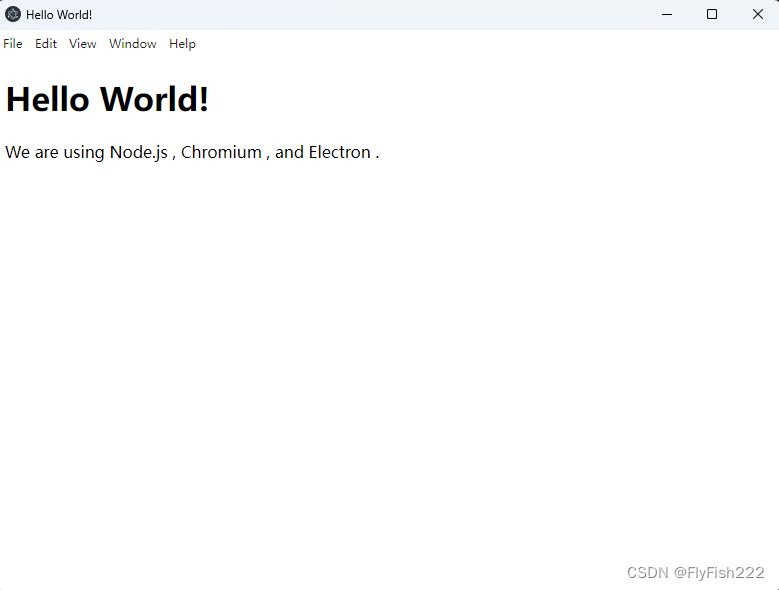Click the 'We are using Node.js' paragraph
The height and width of the screenshot is (590, 779).
pos(192,152)
